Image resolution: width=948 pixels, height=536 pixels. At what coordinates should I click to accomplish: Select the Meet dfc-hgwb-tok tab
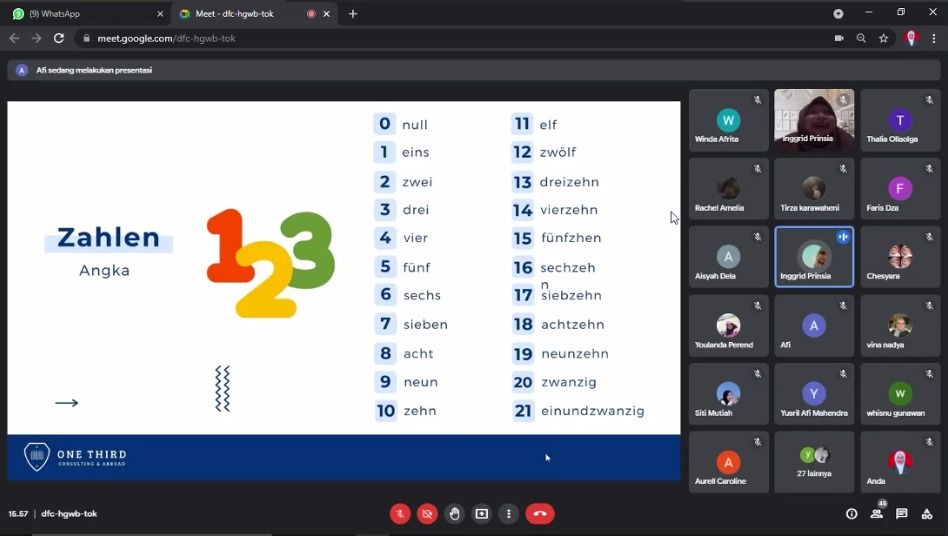point(254,13)
